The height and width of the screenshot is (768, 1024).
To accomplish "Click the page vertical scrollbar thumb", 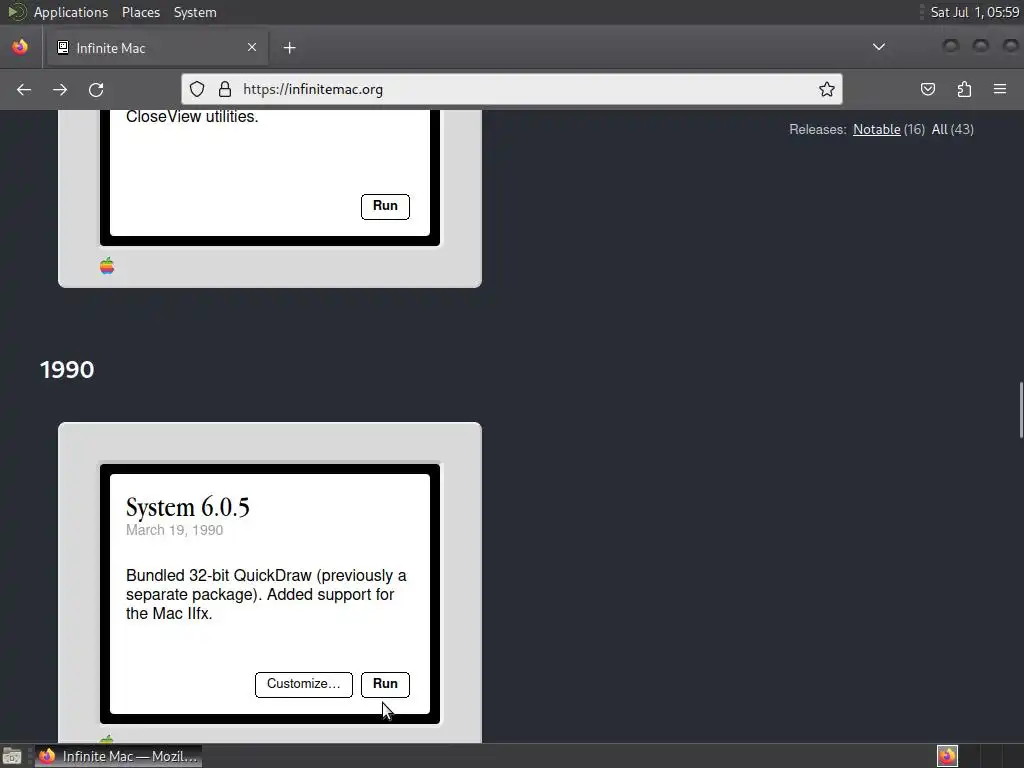I will (1021, 409).
